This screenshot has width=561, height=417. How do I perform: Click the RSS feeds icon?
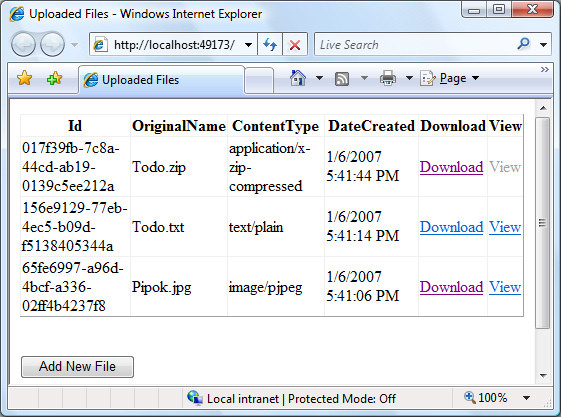(x=342, y=78)
